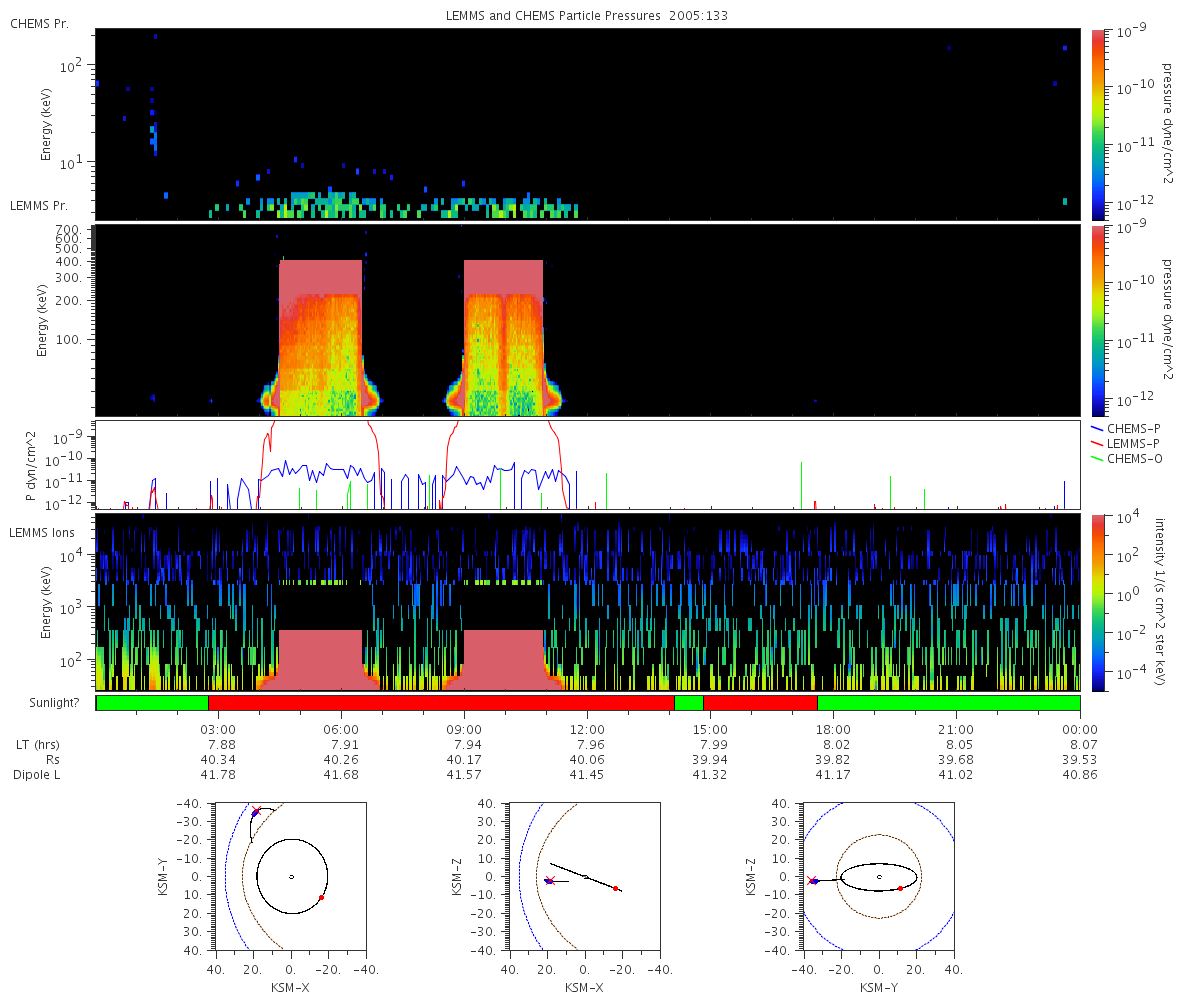
Task: Click the LEMMS Ions intensity colorbar
Action: [1097, 602]
